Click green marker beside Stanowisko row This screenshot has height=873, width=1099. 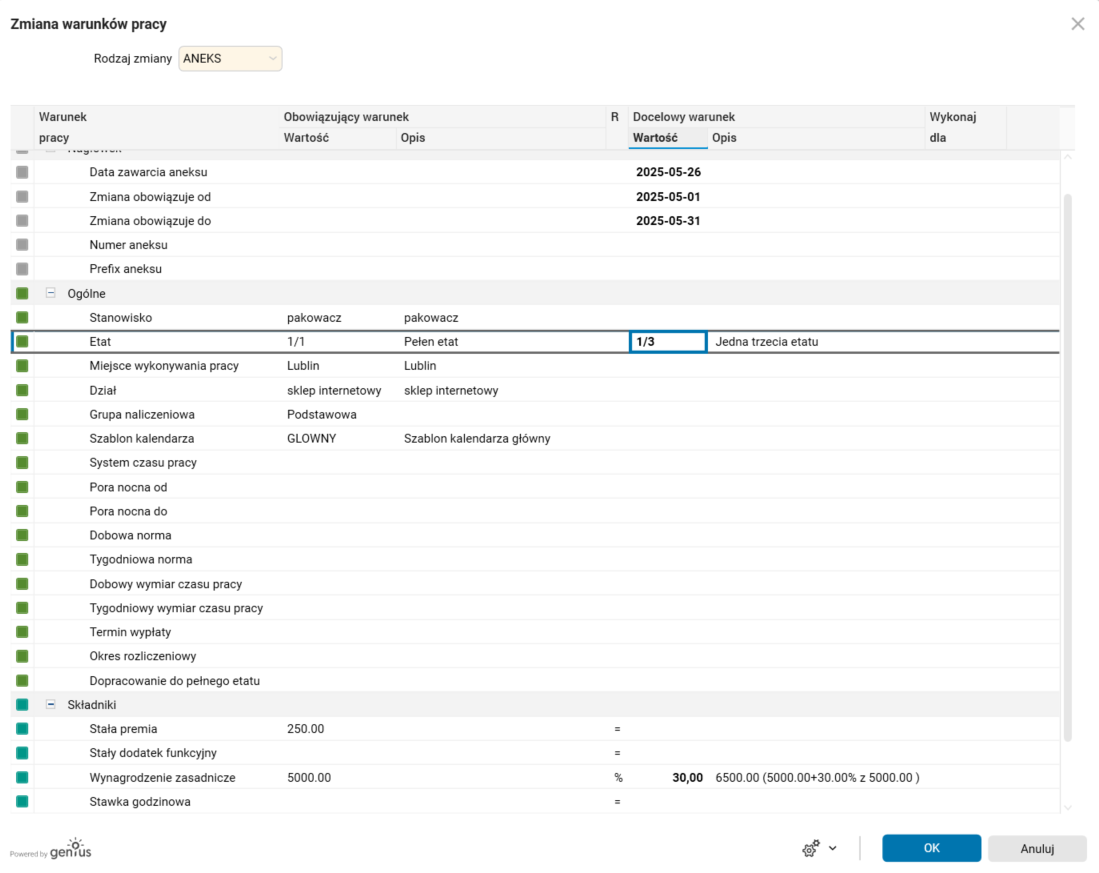(x=22, y=318)
